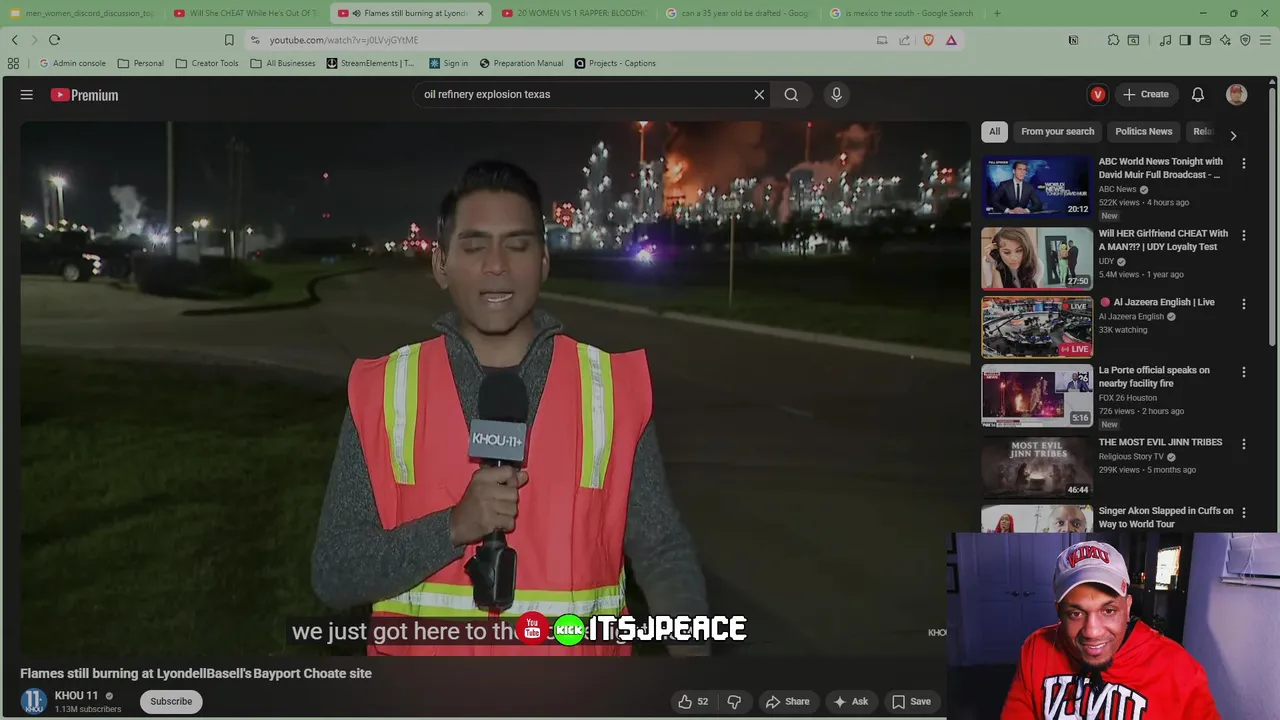Open KHOU 11 channel name link

pos(76,696)
